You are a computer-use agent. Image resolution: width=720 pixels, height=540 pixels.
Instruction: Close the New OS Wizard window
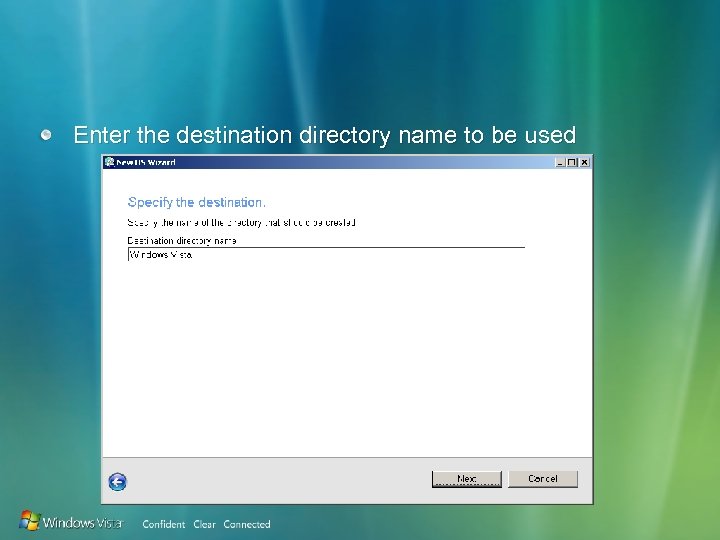(584, 162)
